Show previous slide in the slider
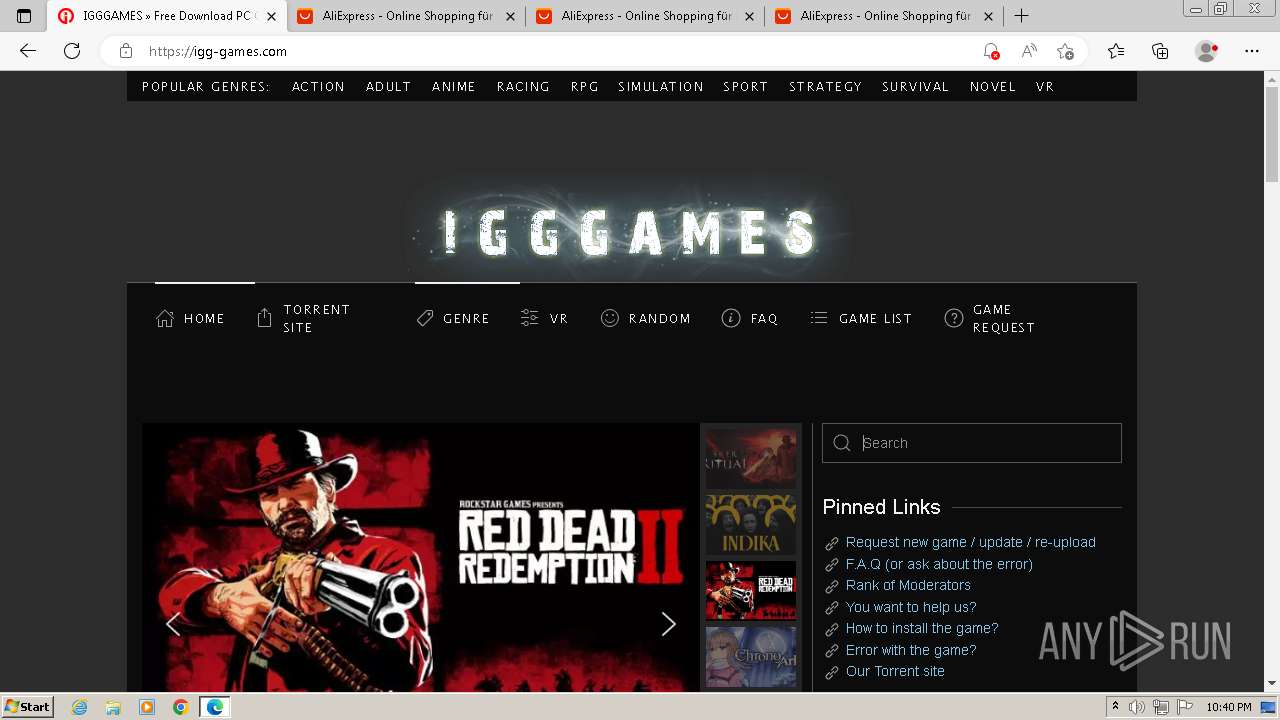 (173, 624)
